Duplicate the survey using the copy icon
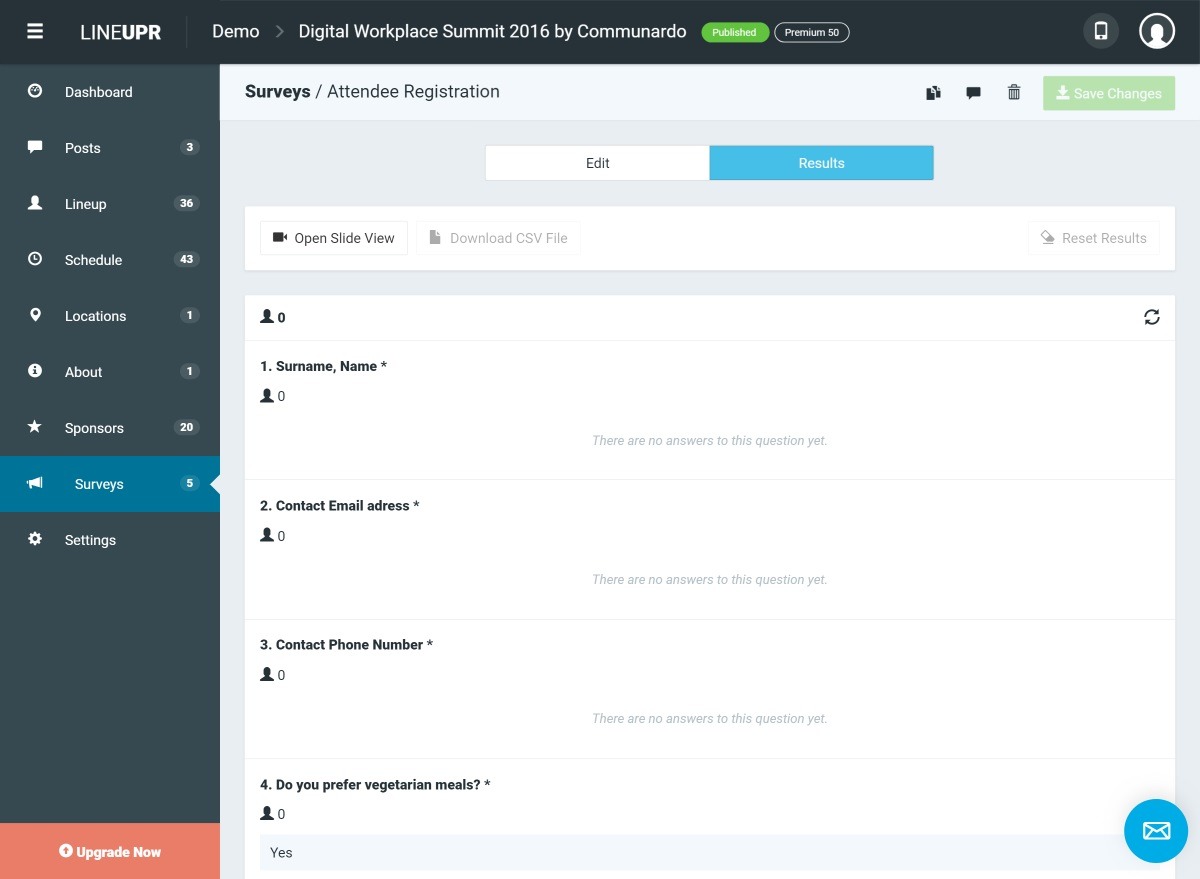The image size is (1200, 879). tap(933, 93)
